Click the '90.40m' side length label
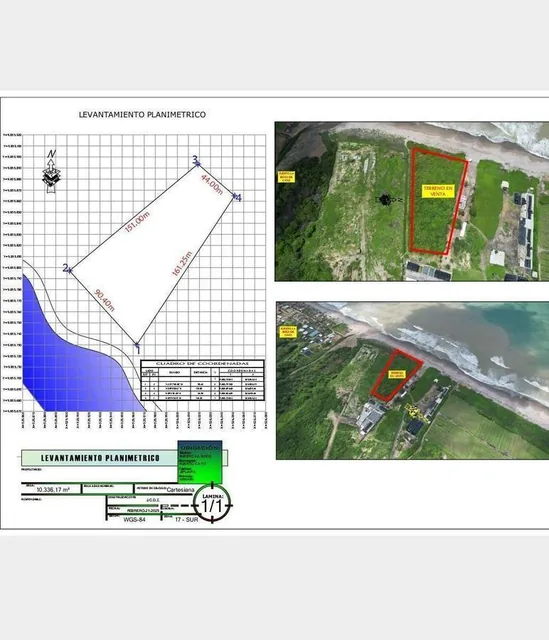The image size is (549, 640). (104, 300)
